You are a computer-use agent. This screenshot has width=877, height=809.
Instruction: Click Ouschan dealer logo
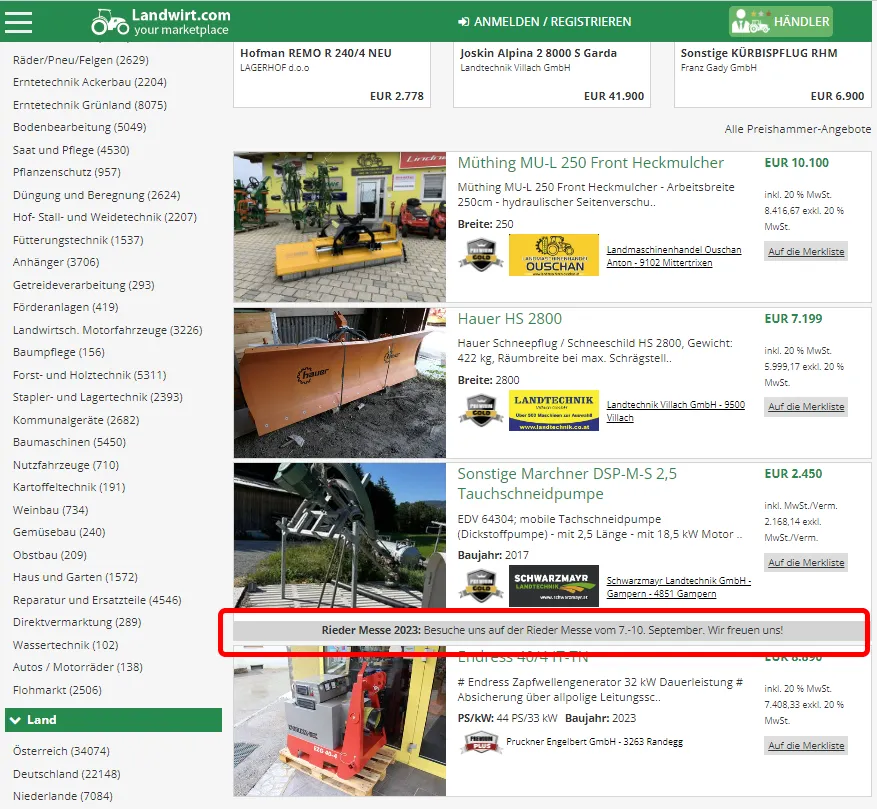554,255
